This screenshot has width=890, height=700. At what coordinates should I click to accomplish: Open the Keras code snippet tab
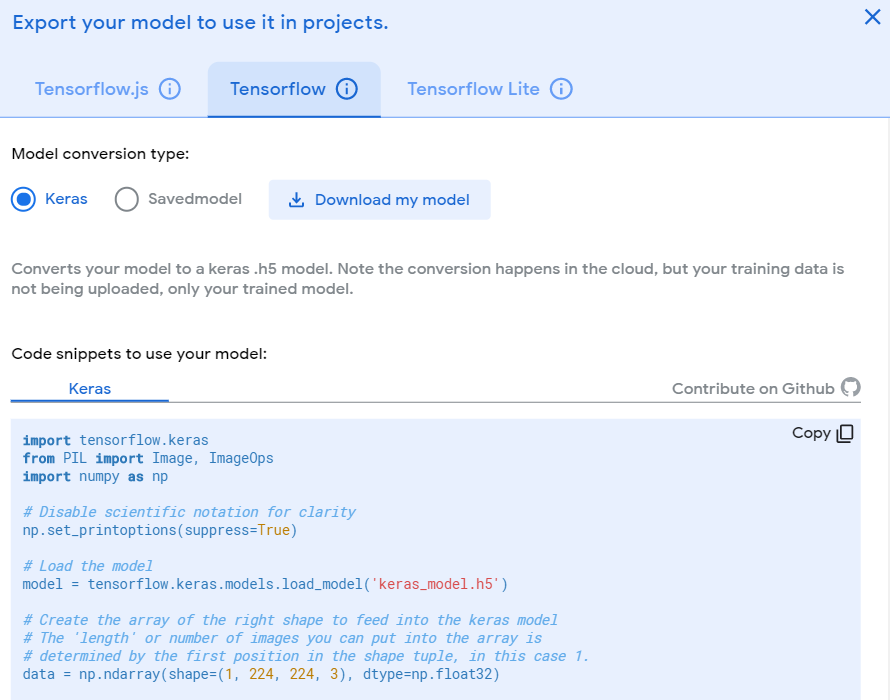coord(90,389)
